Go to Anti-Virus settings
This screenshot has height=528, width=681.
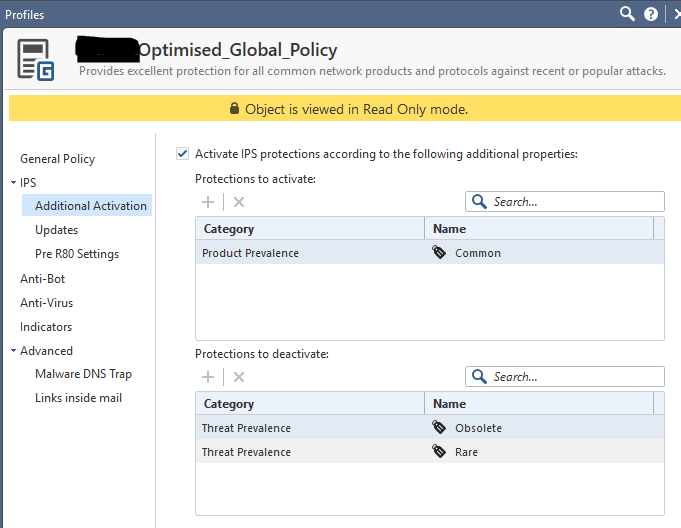[46, 303]
